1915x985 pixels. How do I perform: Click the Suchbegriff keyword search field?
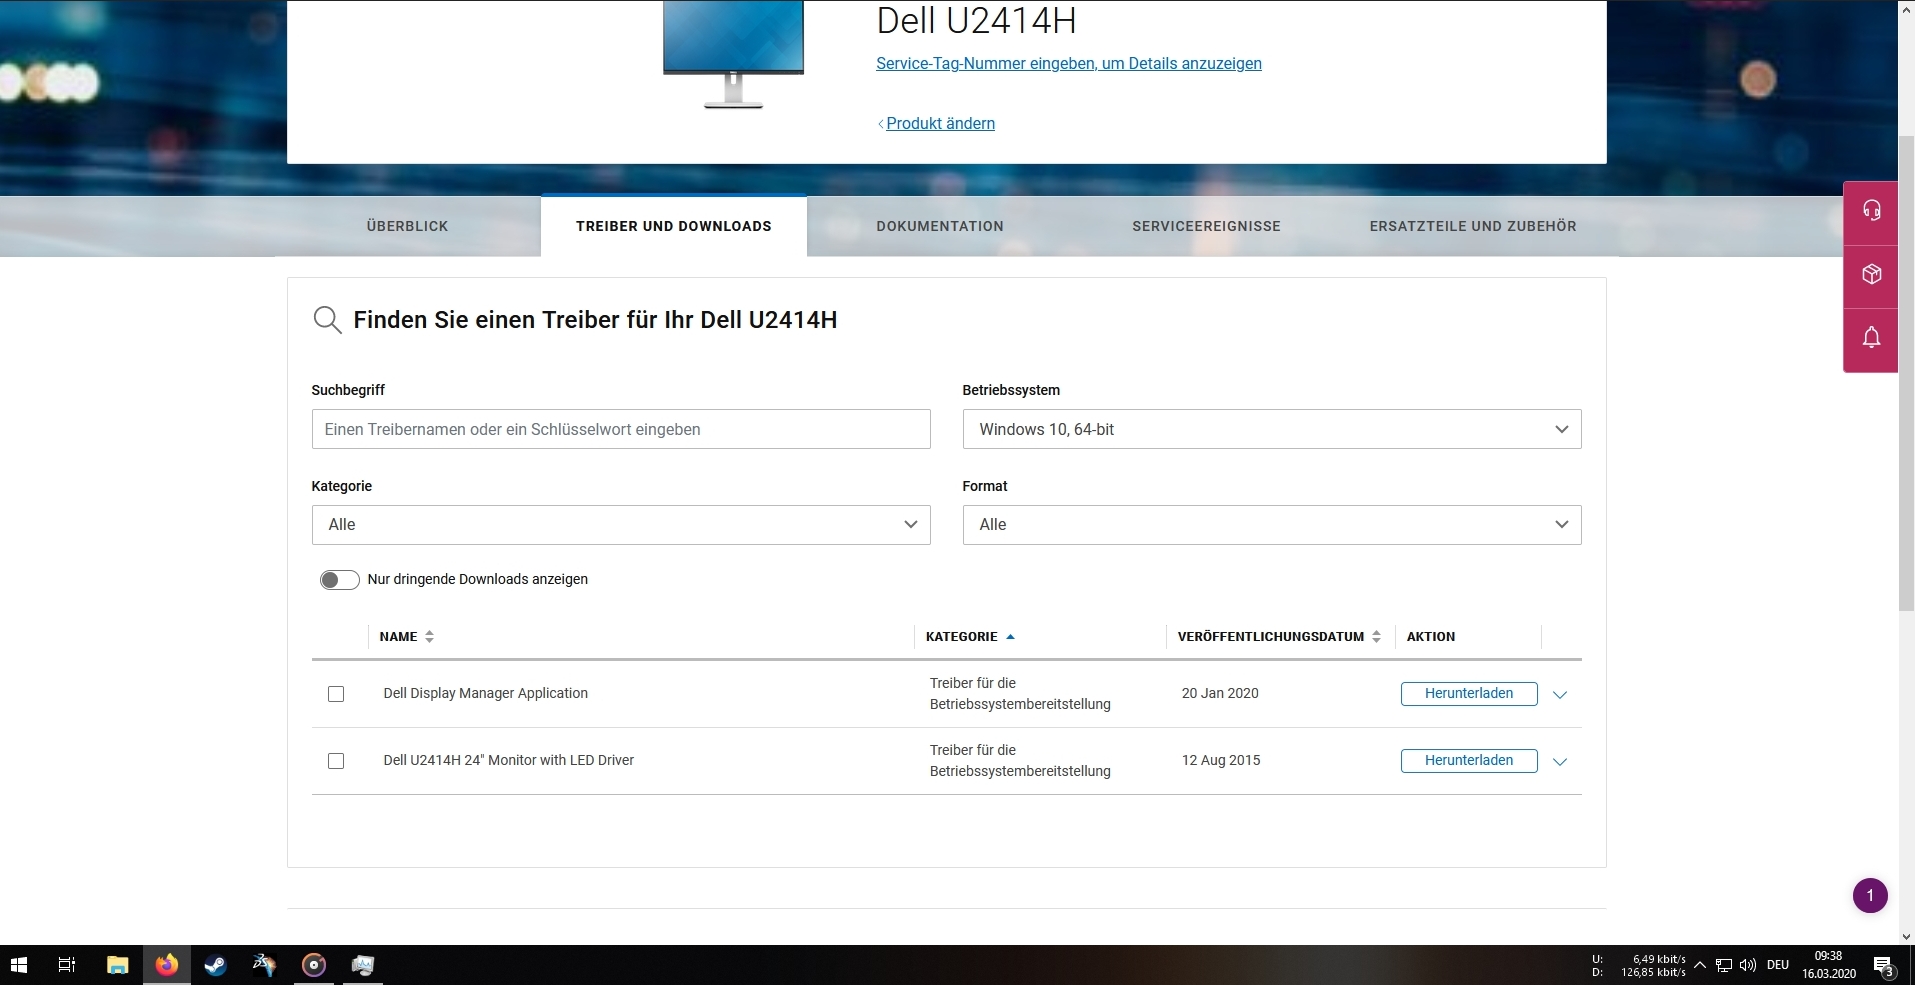pos(621,429)
